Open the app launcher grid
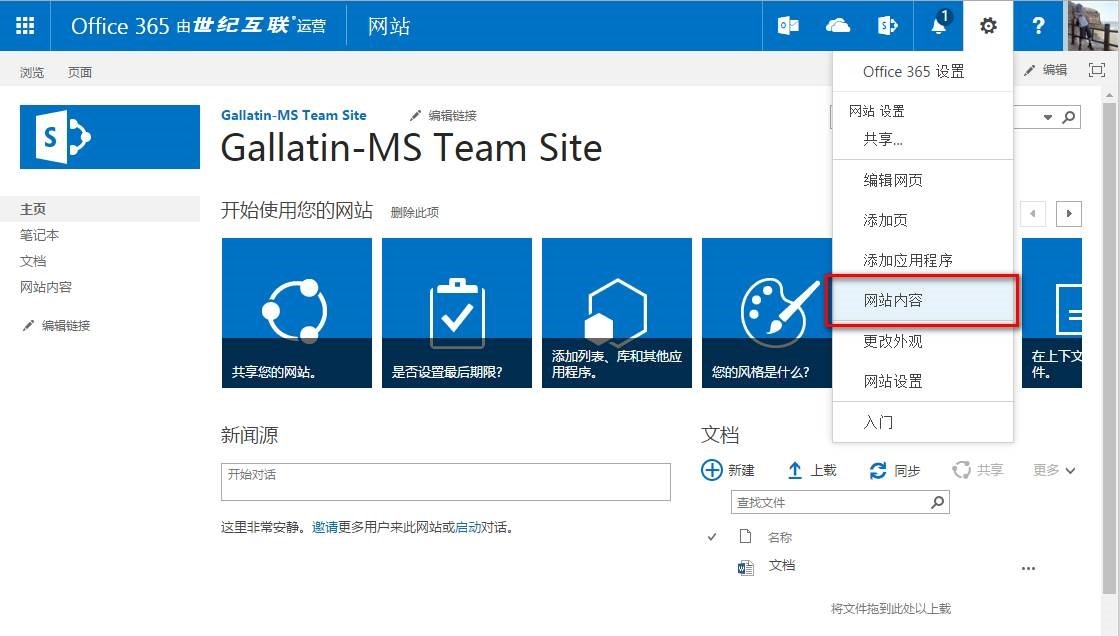The width and height of the screenshot is (1119, 636). pos(25,26)
